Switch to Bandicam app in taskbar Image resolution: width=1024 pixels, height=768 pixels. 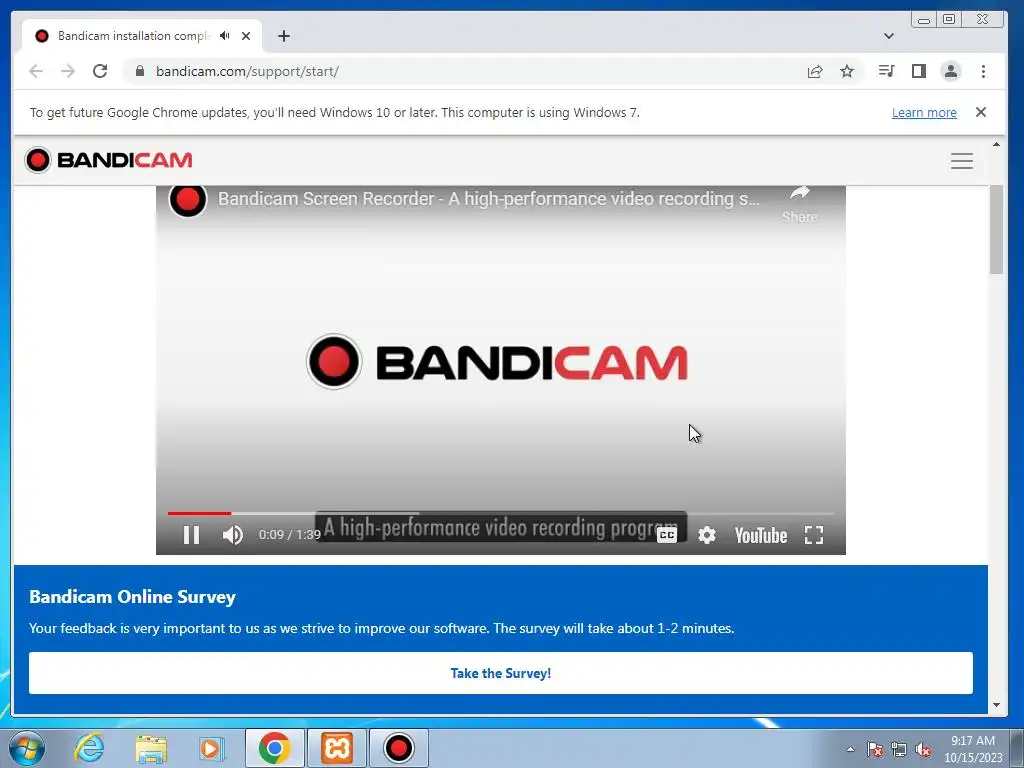tap(398, 748)
